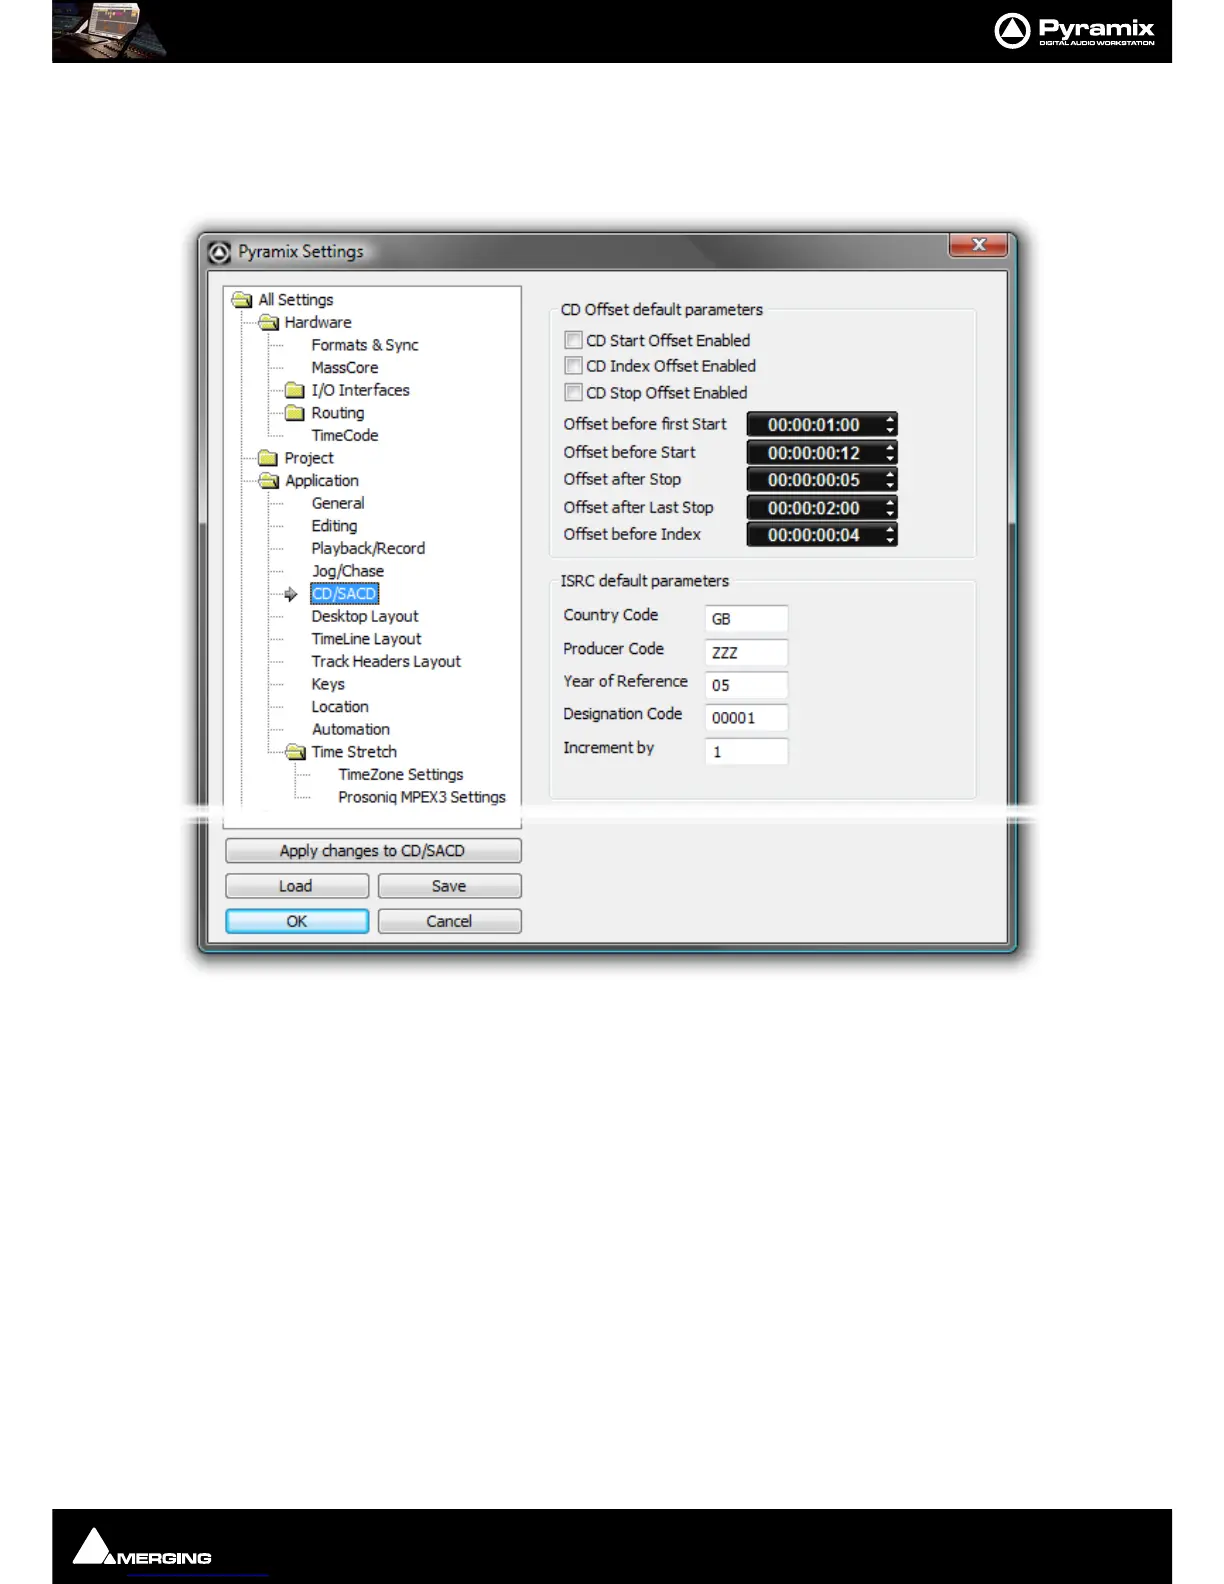Click the Pyramix icon in dialog title bar
Viewport: 1224px width, 1584px height.
220,253
